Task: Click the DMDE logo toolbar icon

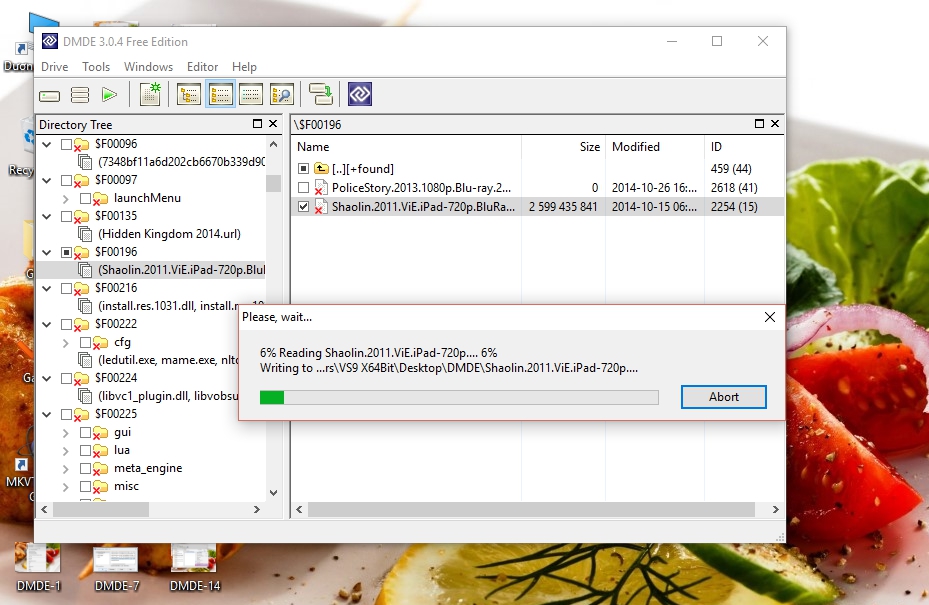Action: click(x=360, y=94)
